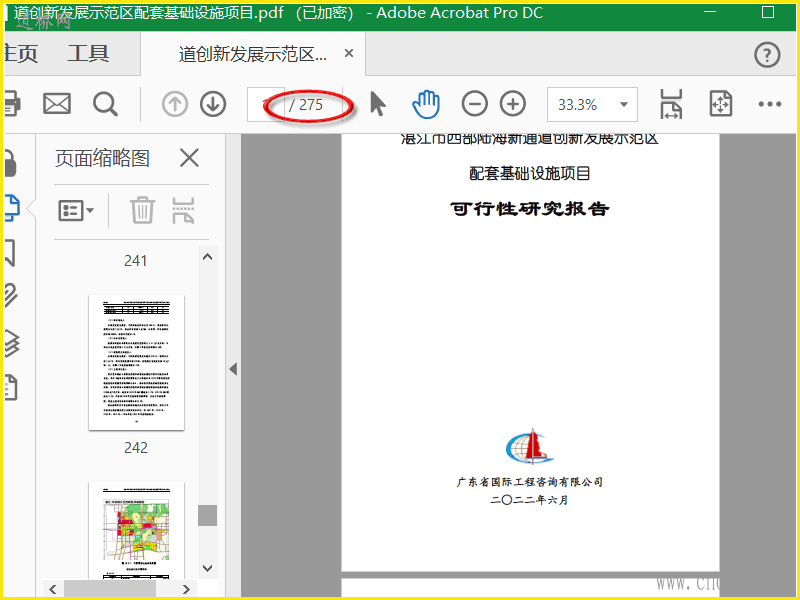
Task: Show more tools ellipsis
Action: tap(769, 104)
